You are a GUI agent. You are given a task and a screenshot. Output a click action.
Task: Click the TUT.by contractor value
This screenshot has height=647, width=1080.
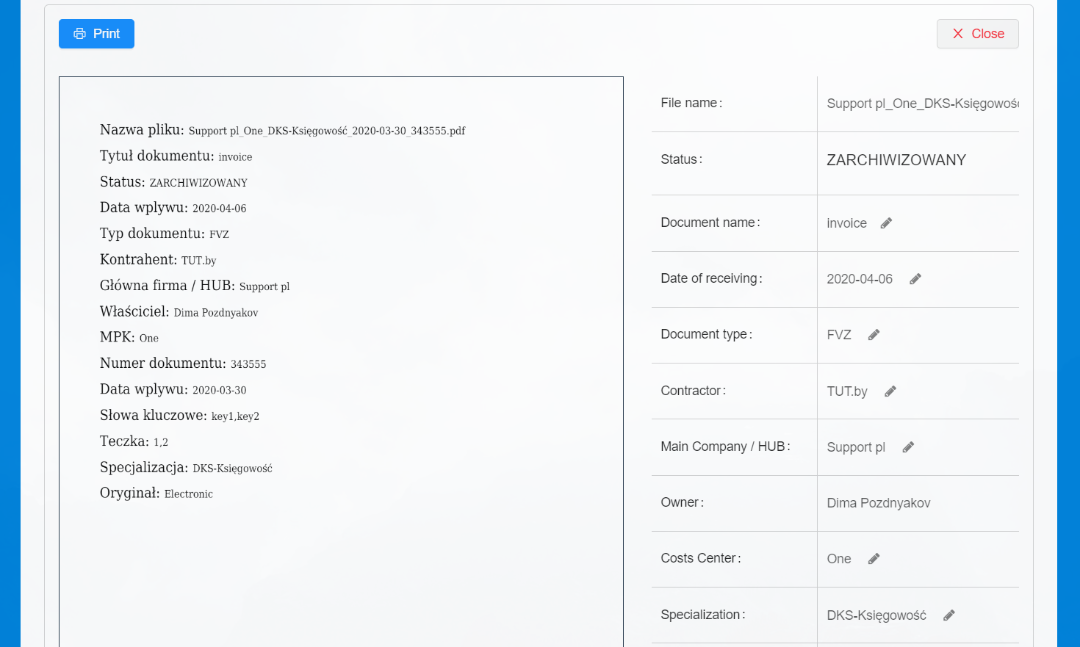point(847,391)
